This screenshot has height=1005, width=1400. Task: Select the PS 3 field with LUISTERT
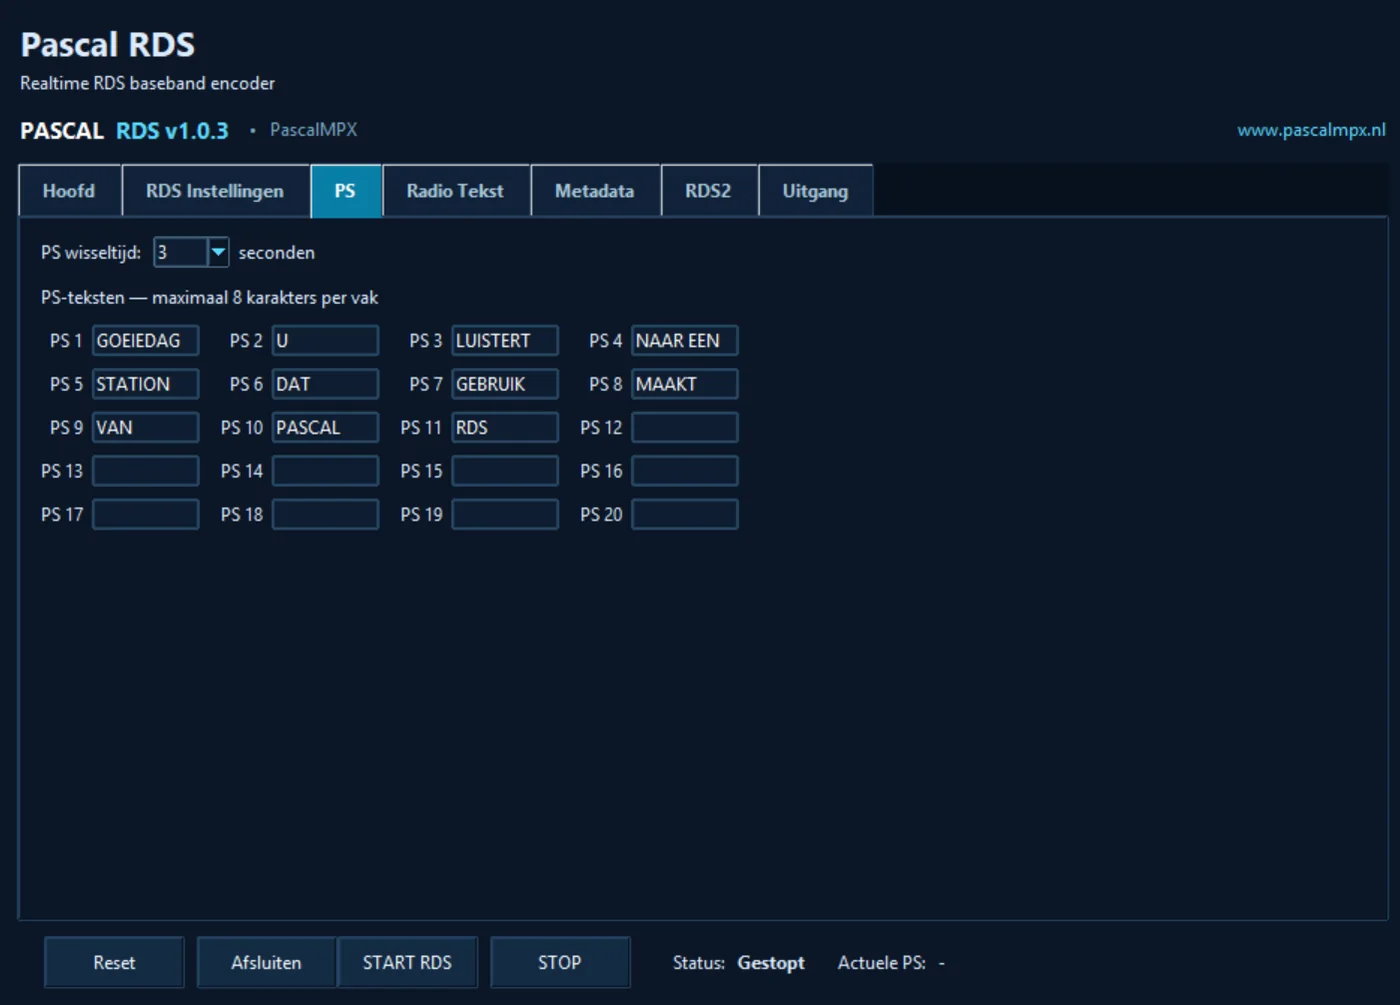(x=505, y=341)
